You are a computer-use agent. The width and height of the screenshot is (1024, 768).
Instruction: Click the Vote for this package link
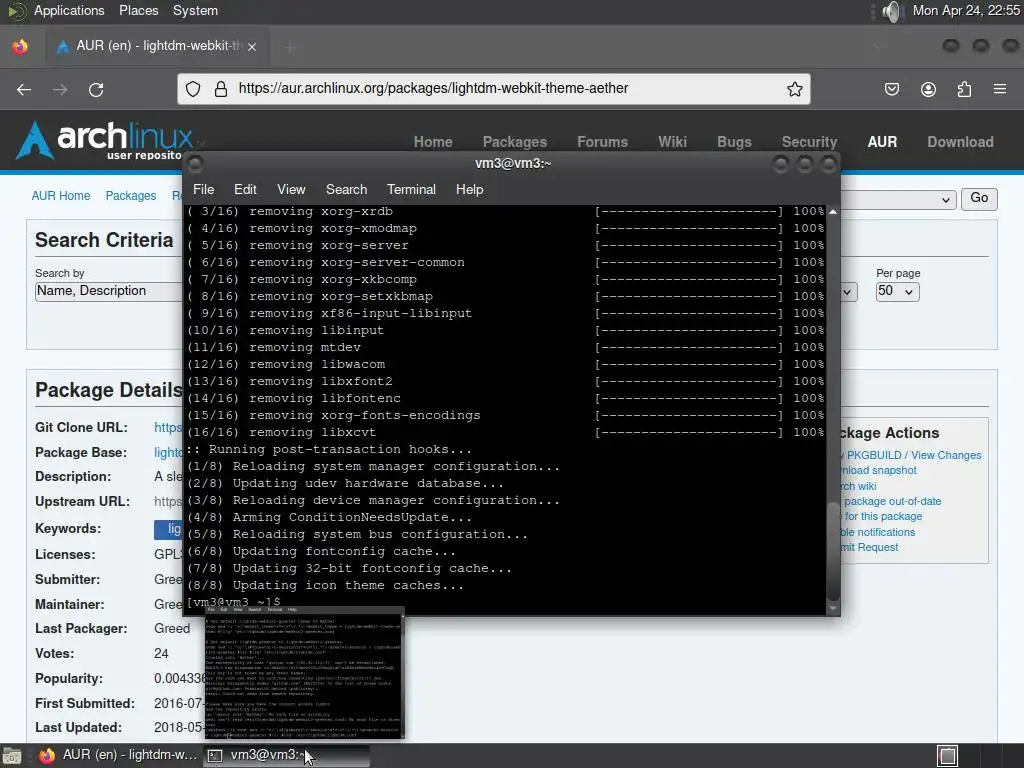pos(882,517)
